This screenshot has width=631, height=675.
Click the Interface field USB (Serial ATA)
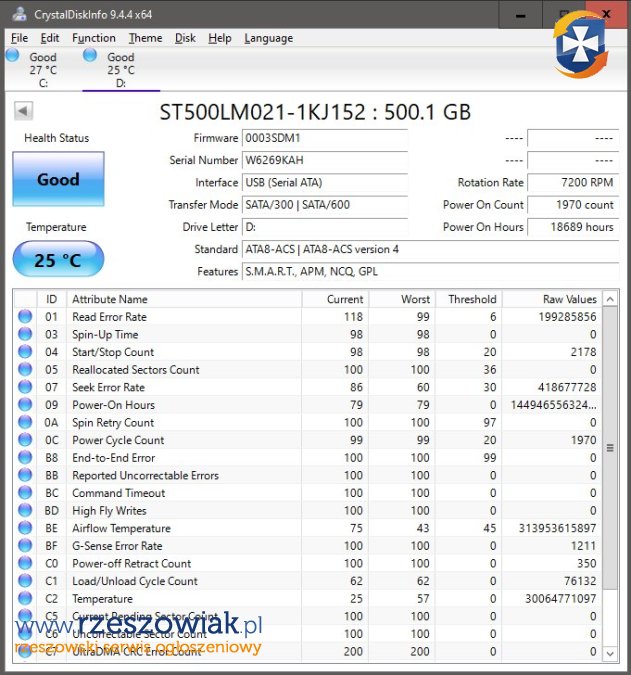click(325, 183)
